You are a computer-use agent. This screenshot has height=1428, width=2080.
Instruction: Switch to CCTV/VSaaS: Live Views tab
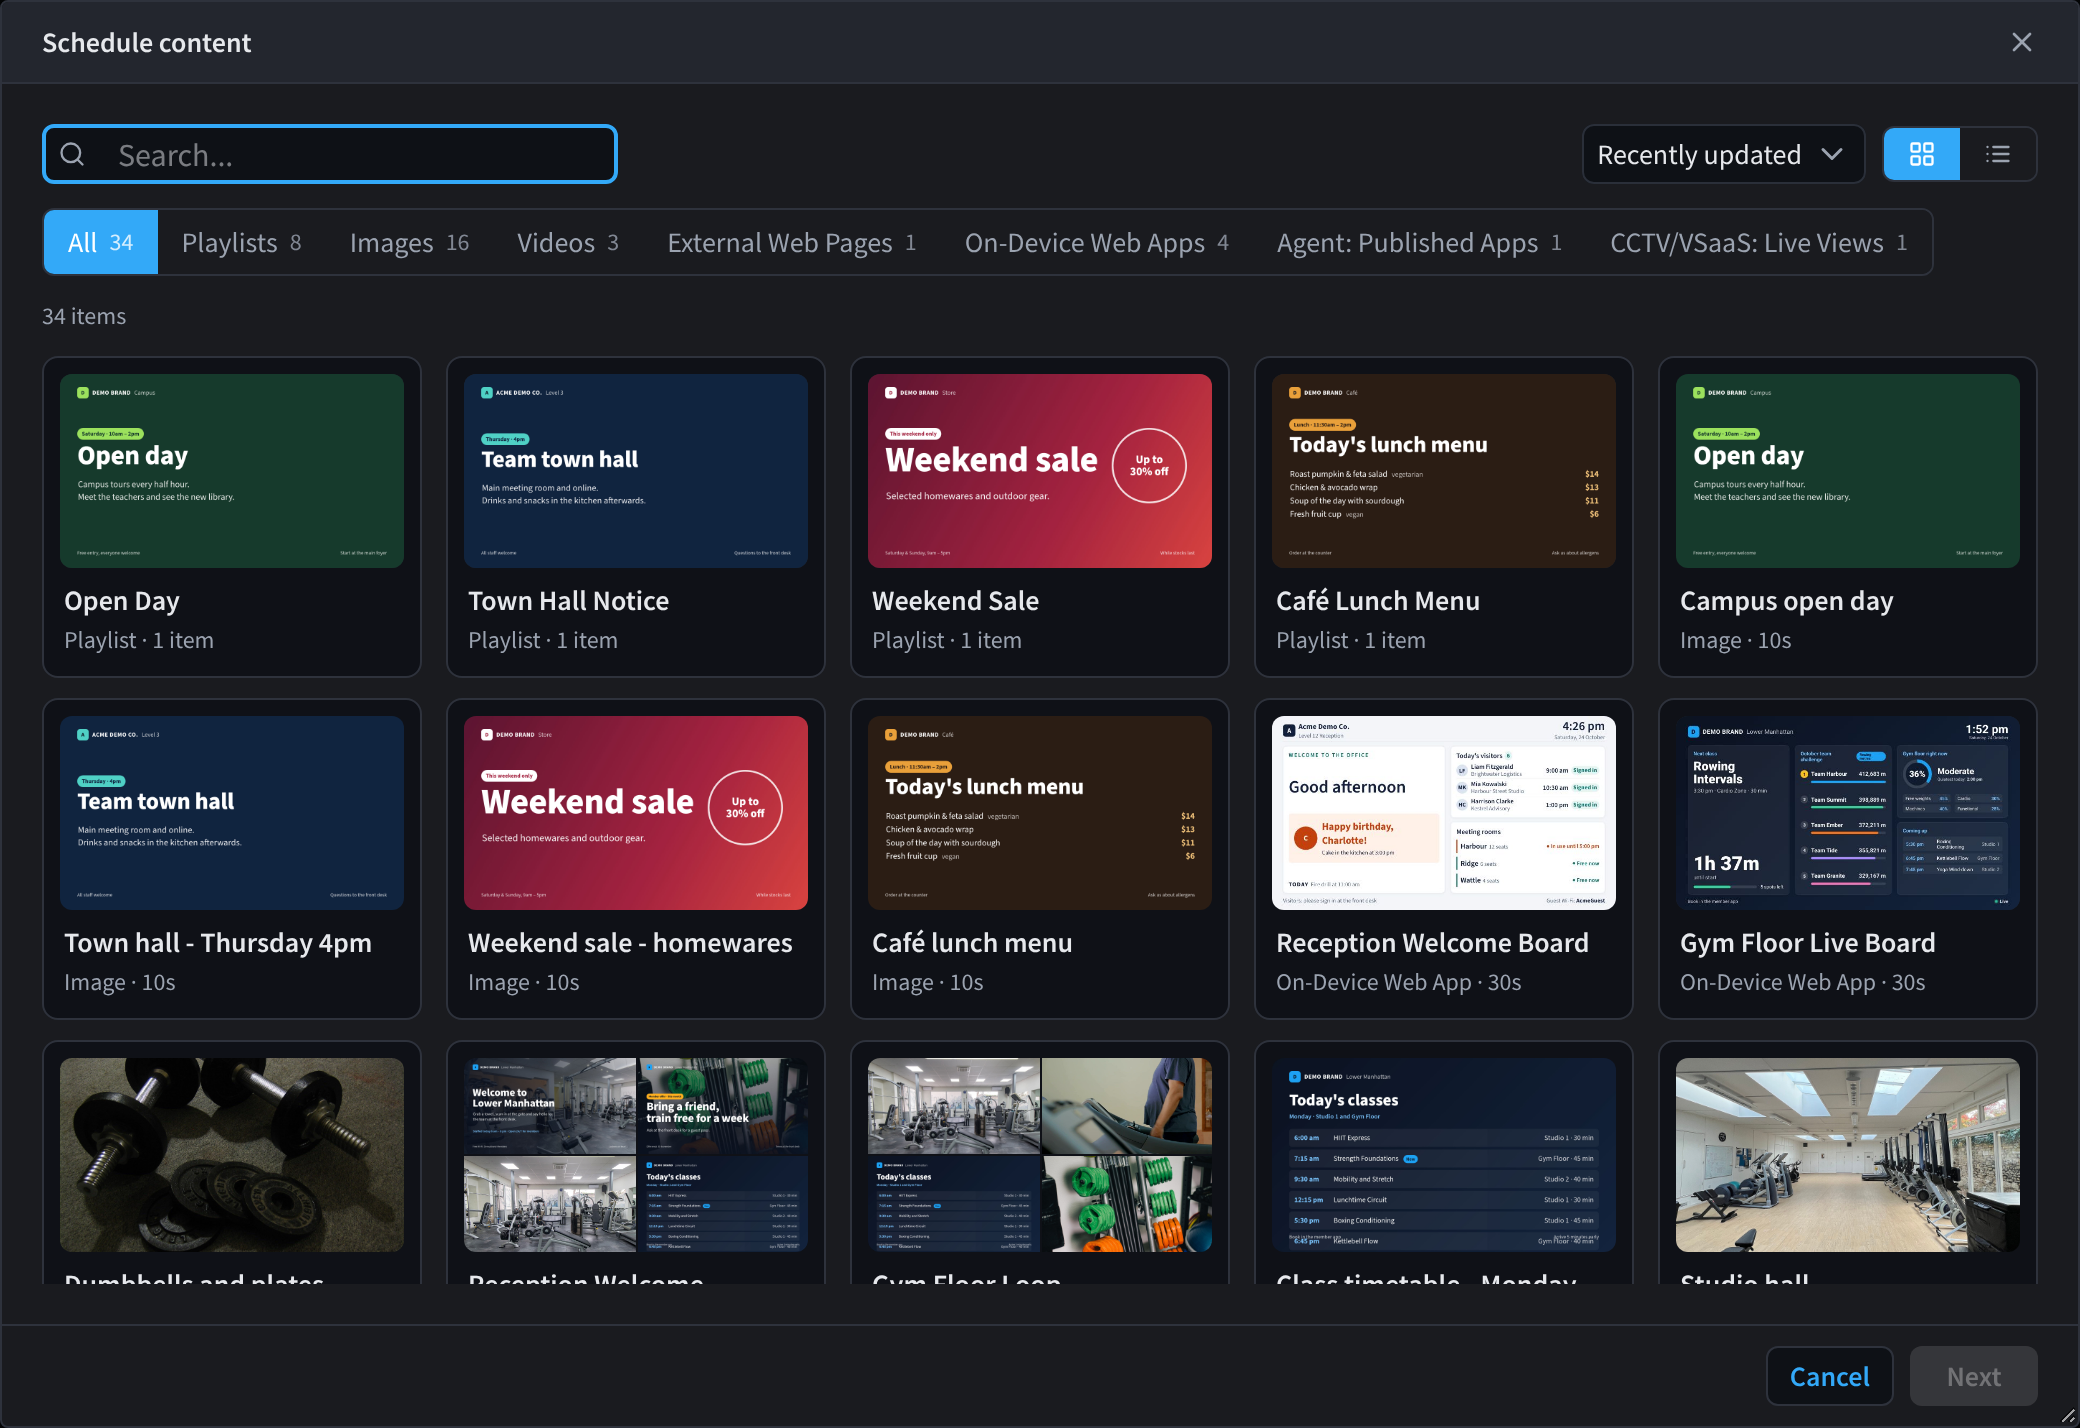point(1758,242)
